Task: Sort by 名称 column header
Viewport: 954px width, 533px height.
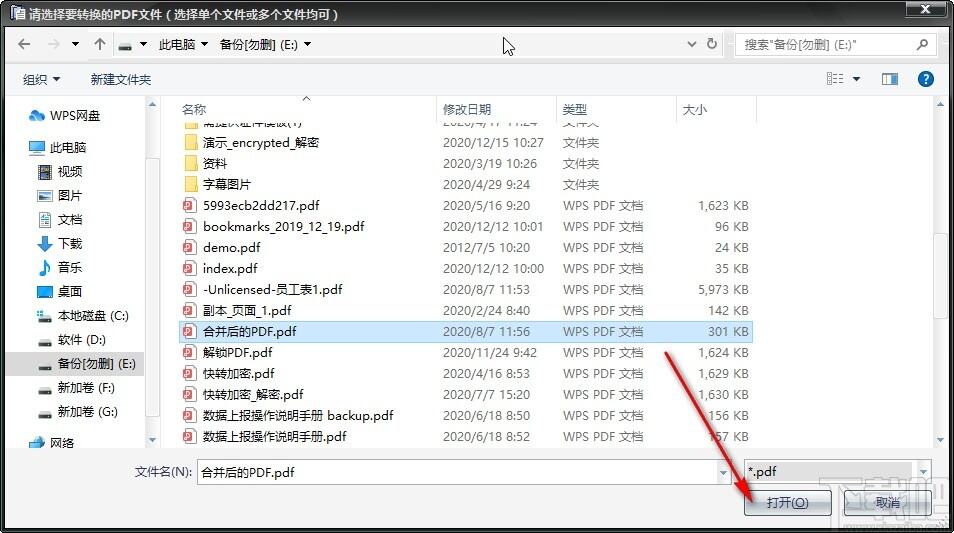Action: [194, 110]
